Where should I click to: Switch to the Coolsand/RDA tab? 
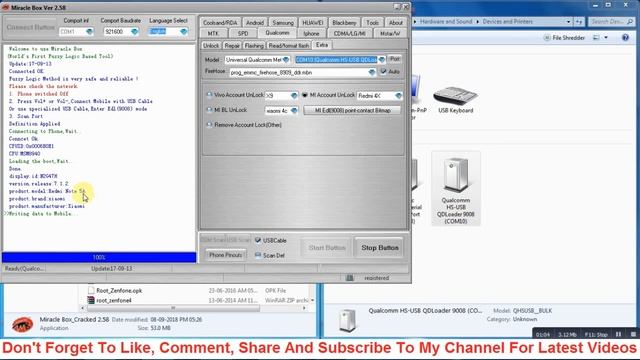[x=220, y=23]
